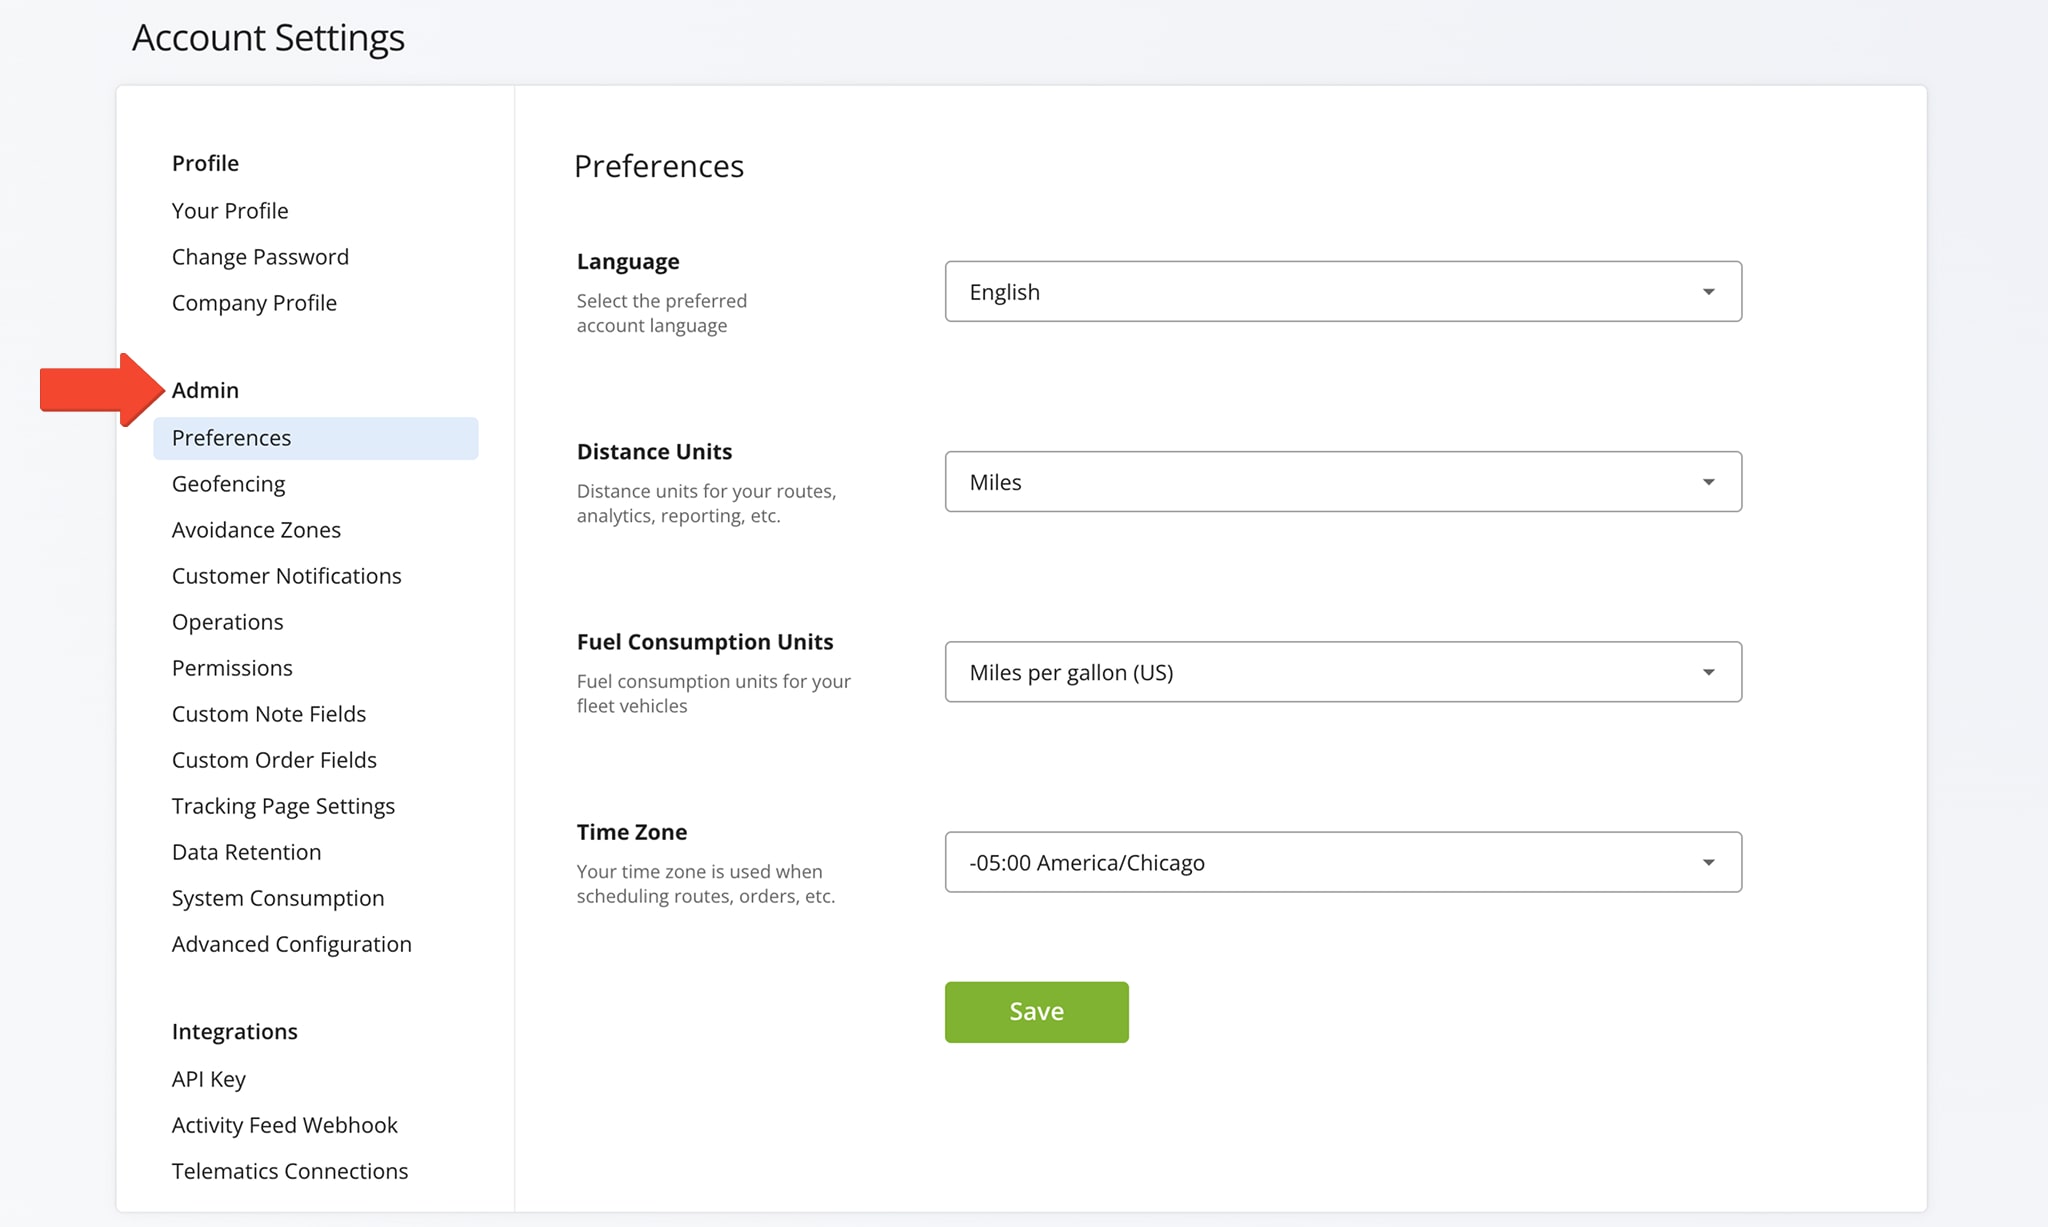2048x1227 pixels.
Task: Open Custom Order Fields
Action: pyautogui.click(x=274, y=759)
